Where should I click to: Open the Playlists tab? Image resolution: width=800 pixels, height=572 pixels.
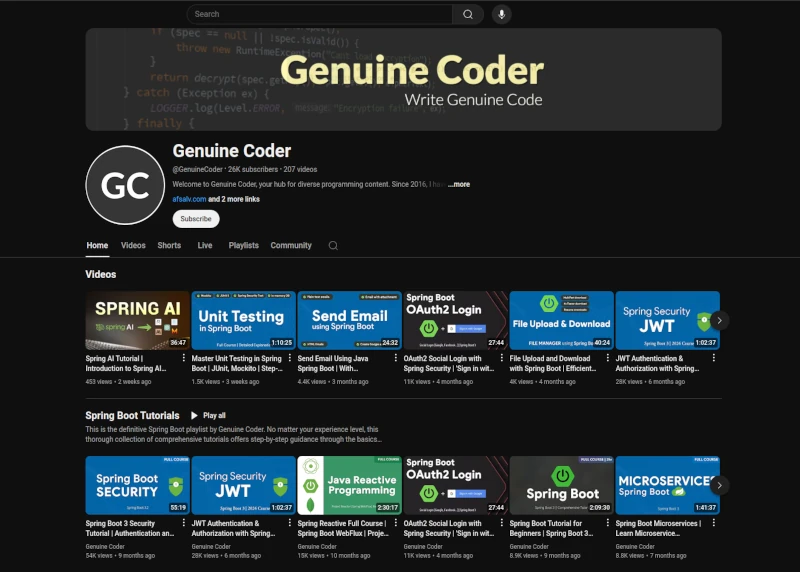point(244,245)
